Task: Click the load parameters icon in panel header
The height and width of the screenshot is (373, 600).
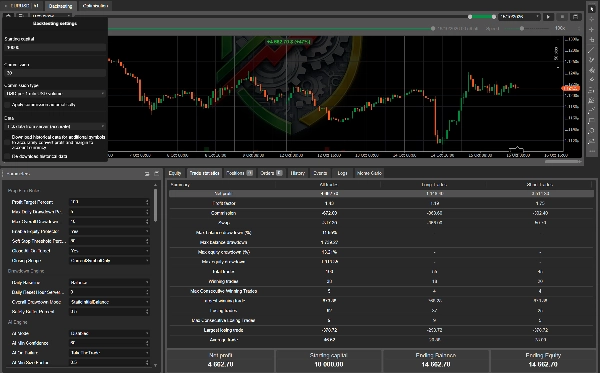Action: pyautogui.click(x=147, y=174)
